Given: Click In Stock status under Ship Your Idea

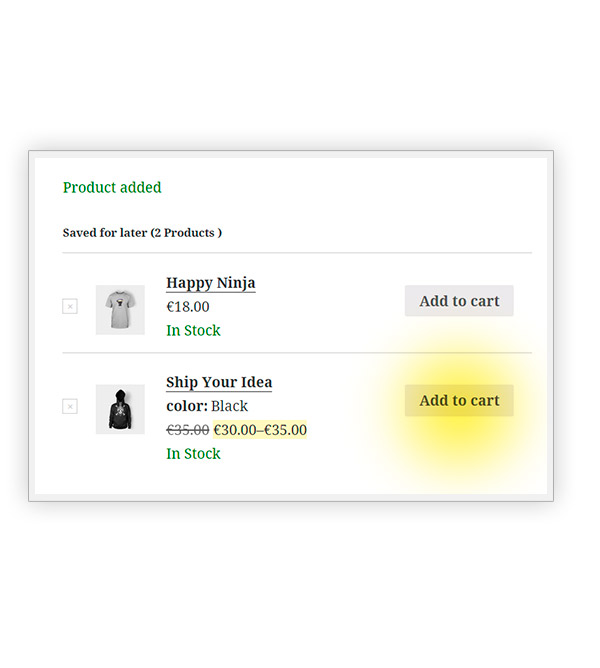Looking at the screenshot, I should tap(193, 454).
